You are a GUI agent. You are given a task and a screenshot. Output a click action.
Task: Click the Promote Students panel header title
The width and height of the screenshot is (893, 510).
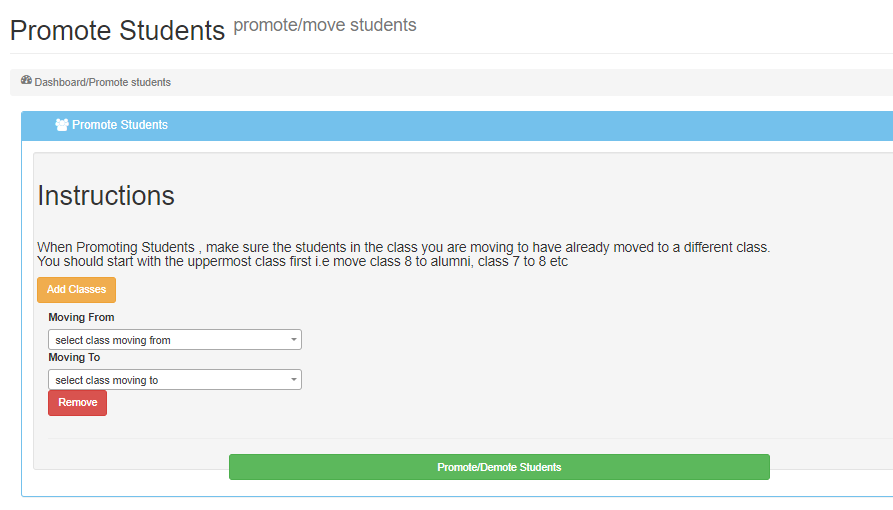click(120, 125)
